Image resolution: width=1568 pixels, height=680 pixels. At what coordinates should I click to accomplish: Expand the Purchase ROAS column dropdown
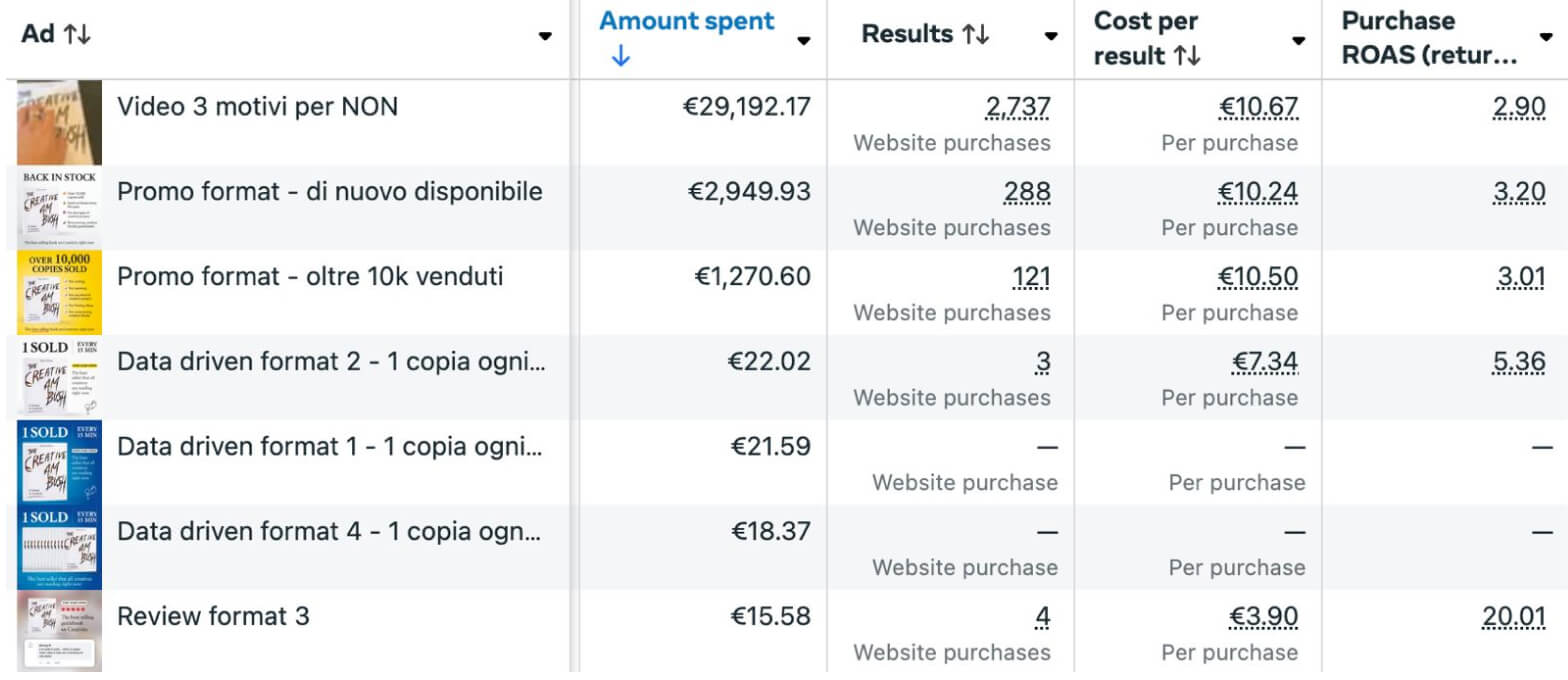tap(1547, 36)
